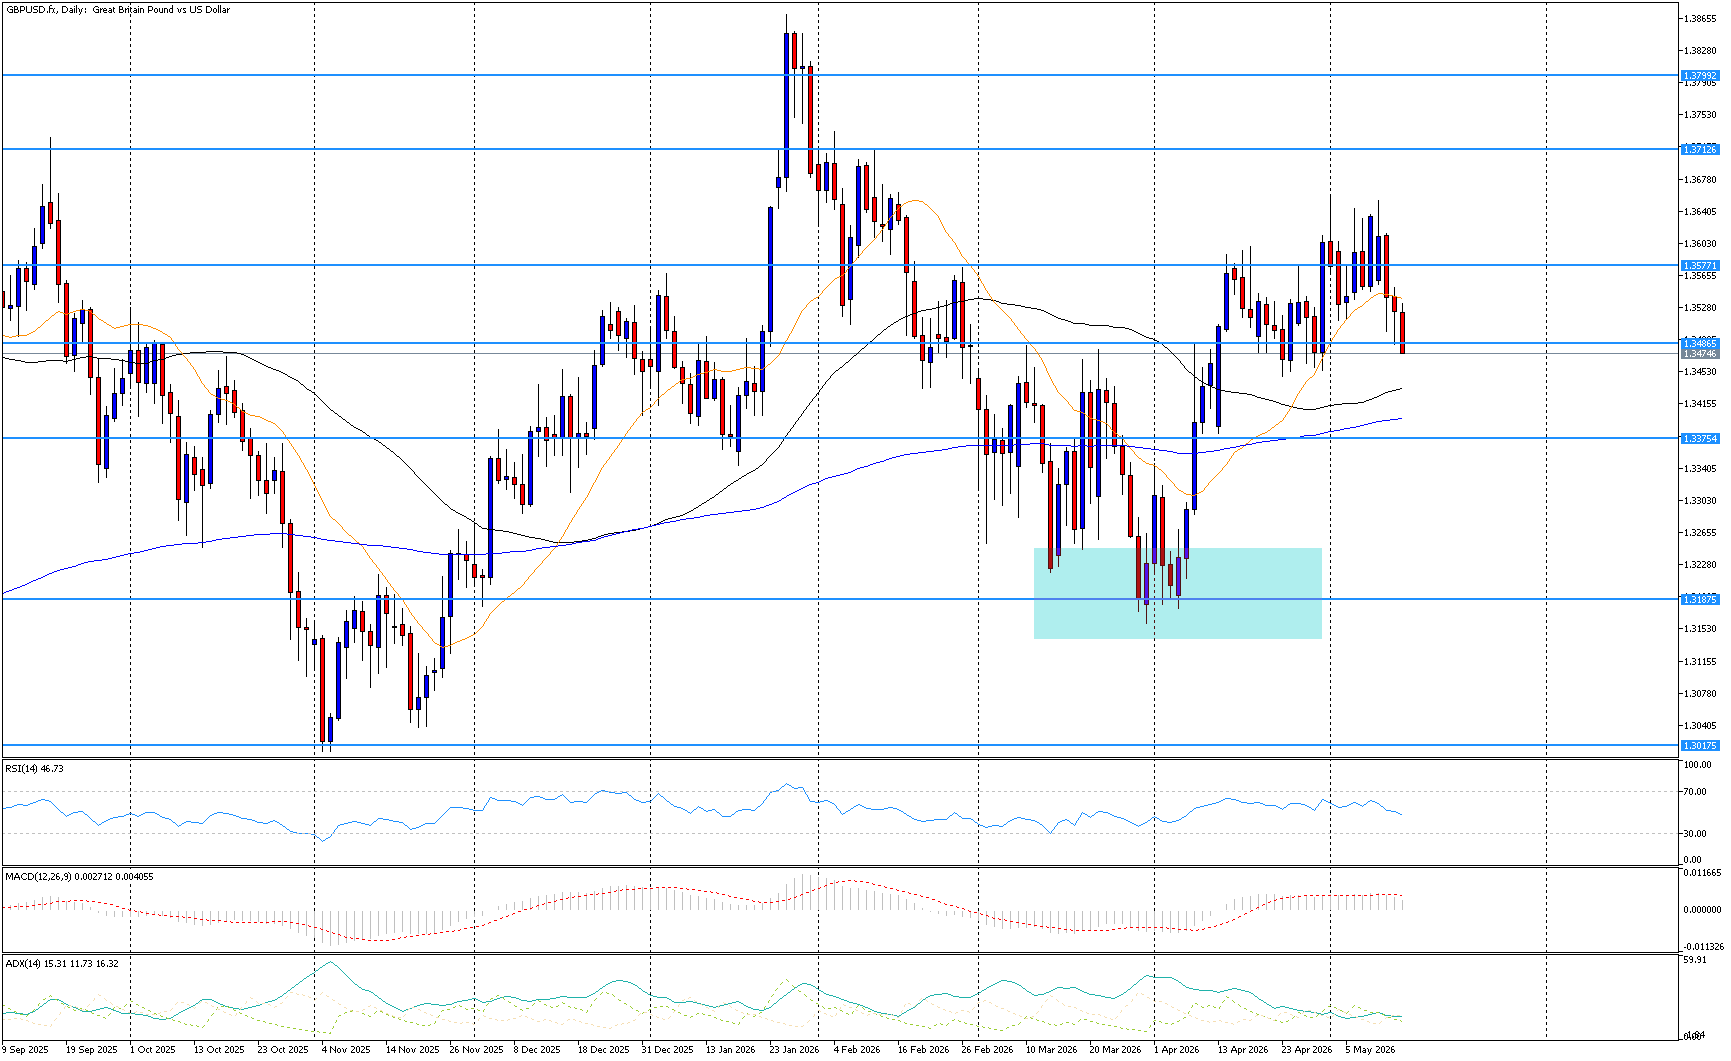Click the 1.34865 horizontal line label
This screenshot has height=1061, width=1731.
pos(1699,343)
